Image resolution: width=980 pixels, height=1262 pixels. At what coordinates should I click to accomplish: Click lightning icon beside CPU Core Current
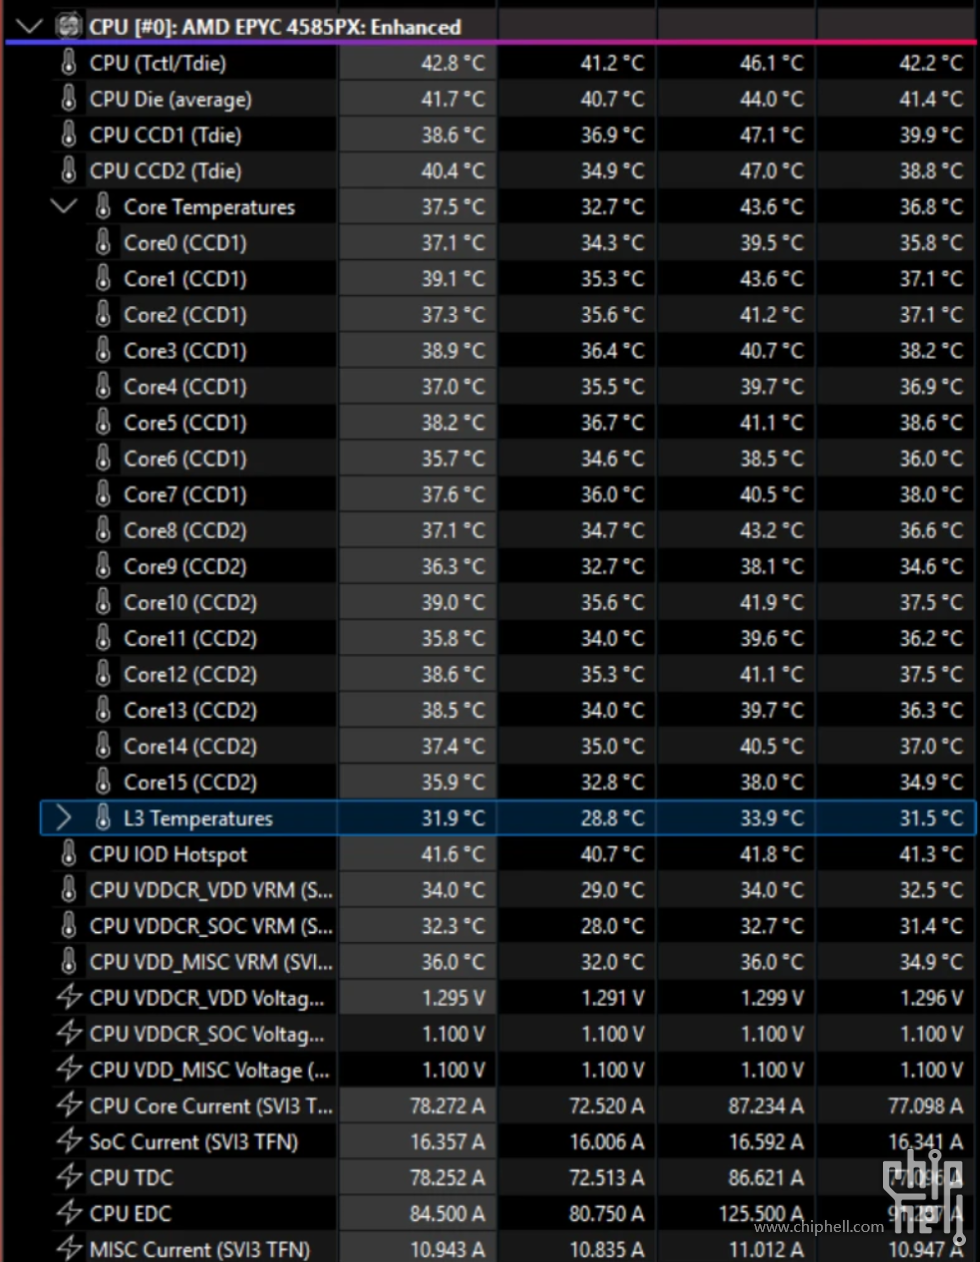pos(68,1106)
